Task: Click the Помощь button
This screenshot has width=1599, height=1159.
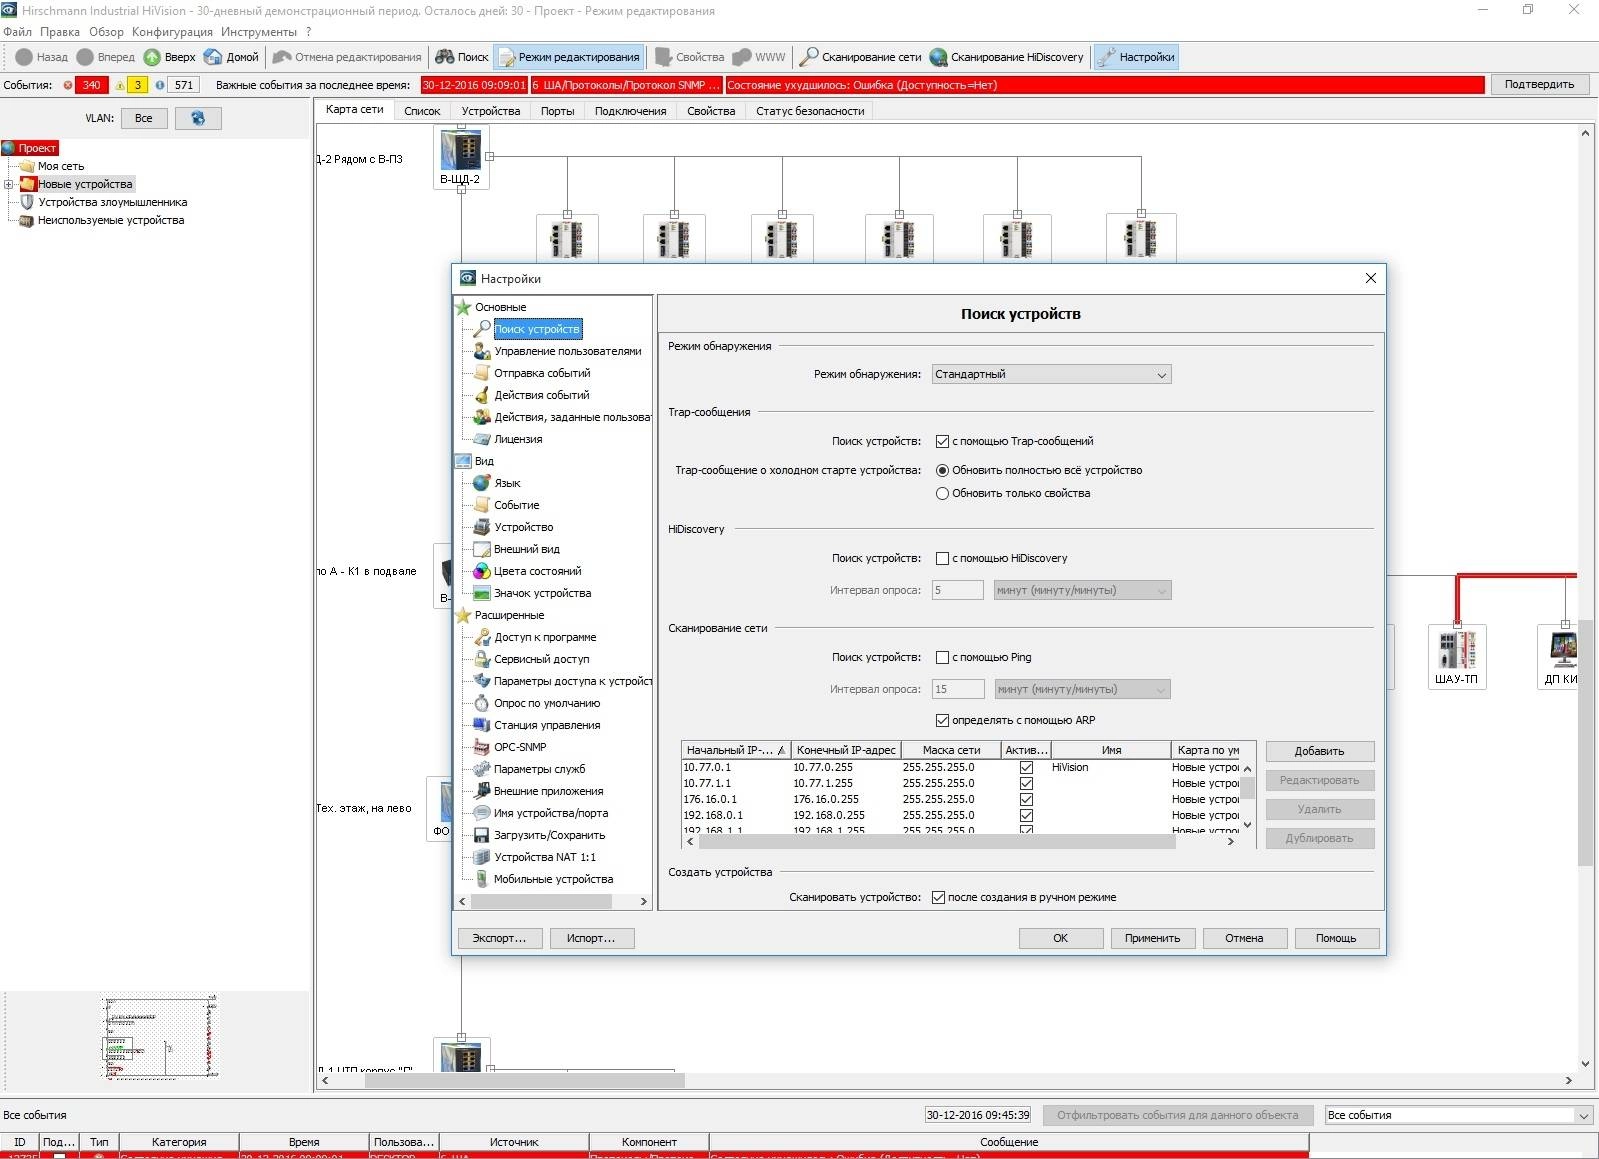Action: 1336,938
